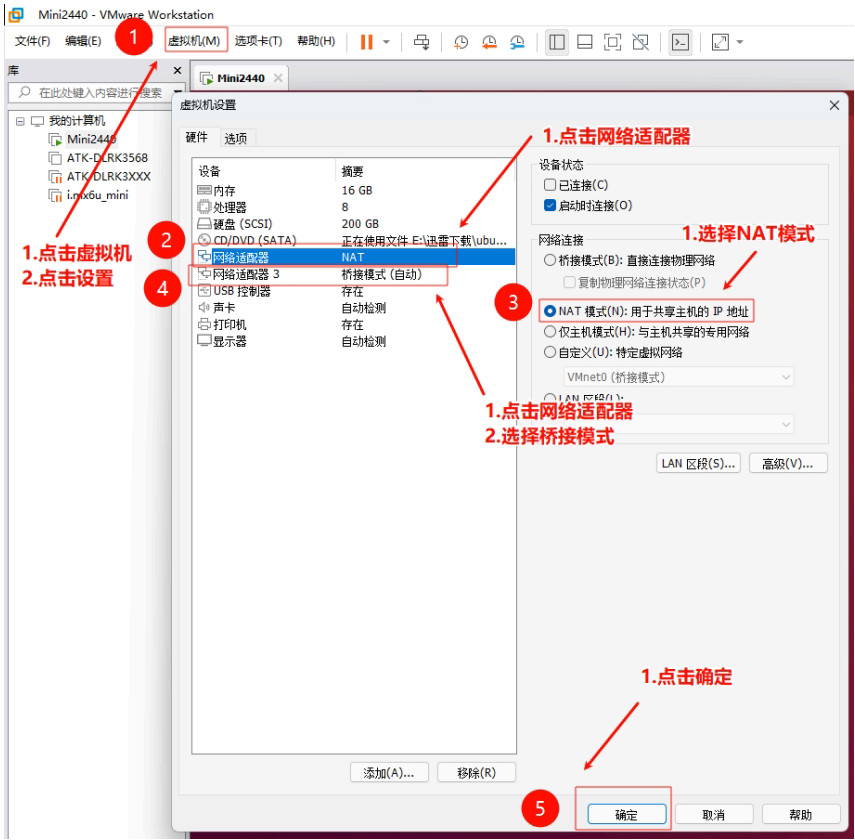Open the snapshot manager icon
Screen dimensions: 855x840
[517, 41]
